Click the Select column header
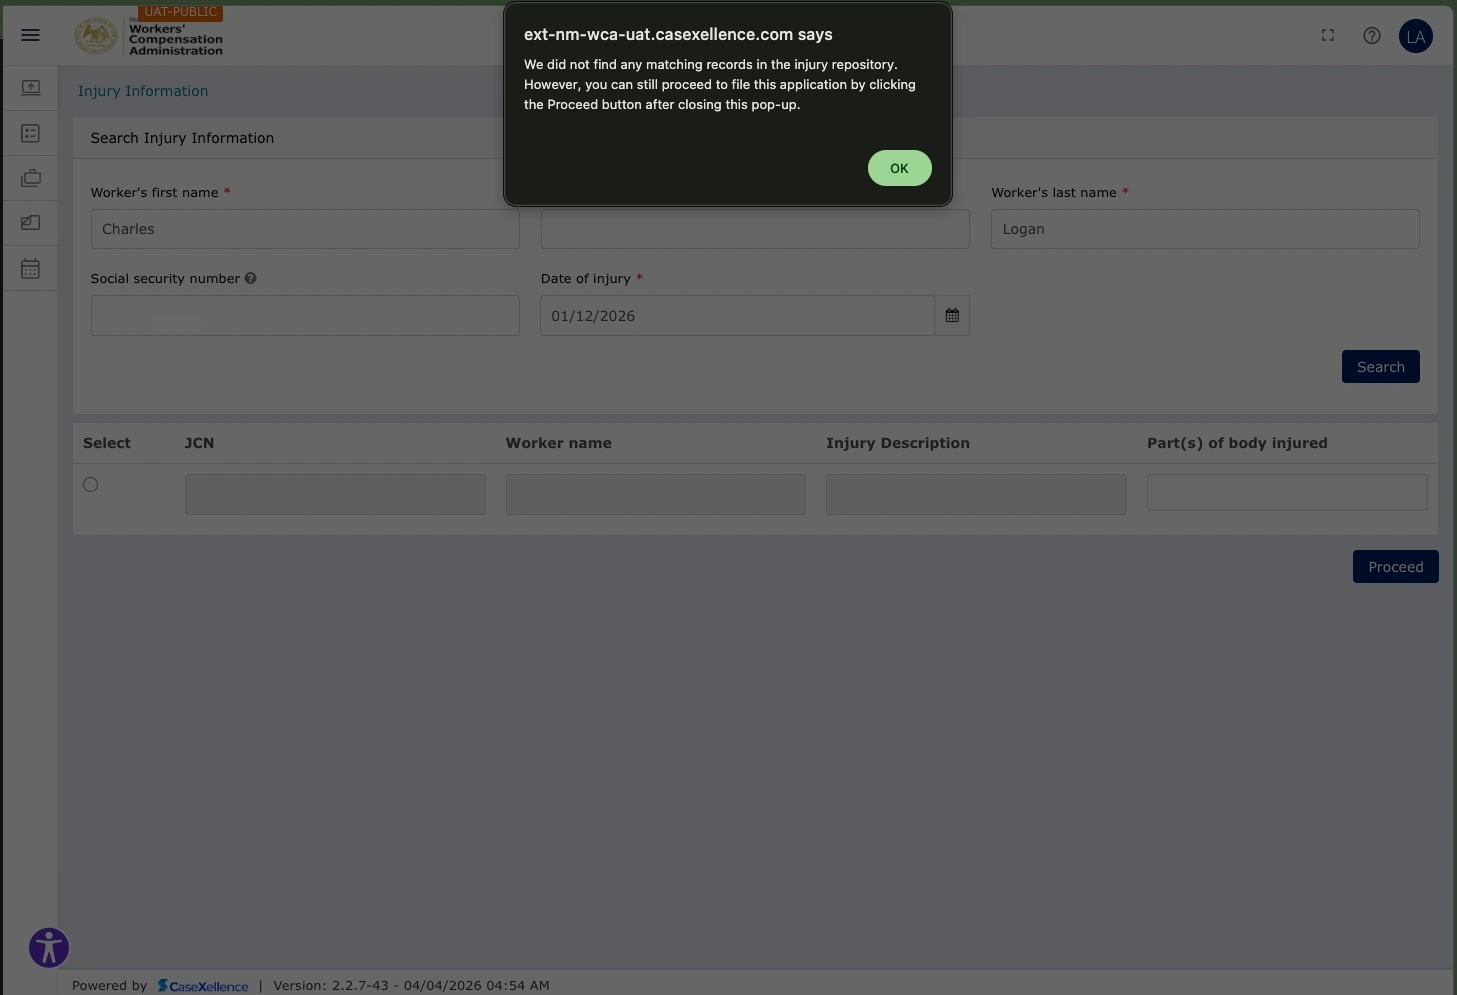Image resolution: width=1457 pixels, height=995 pixels. tap(107, 443)
